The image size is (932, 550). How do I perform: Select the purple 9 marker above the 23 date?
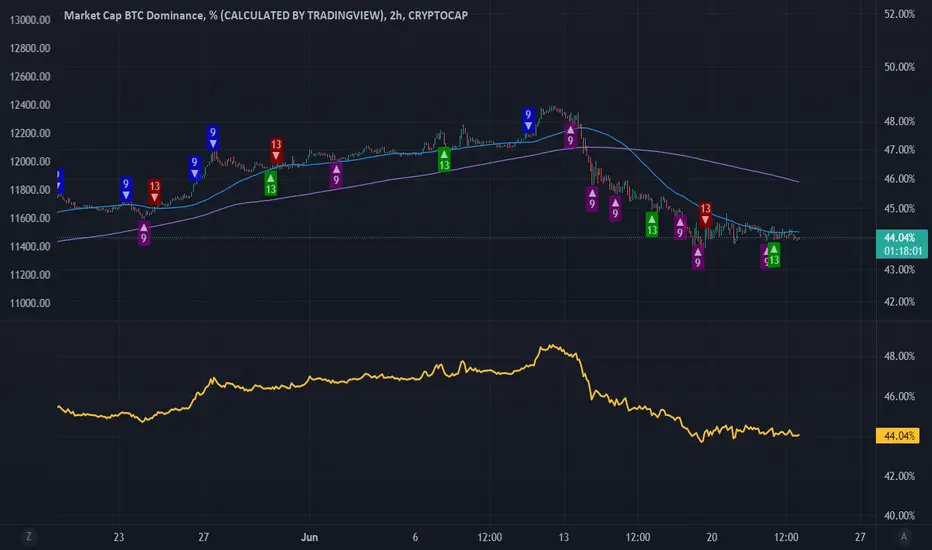(x=144, y=233)
